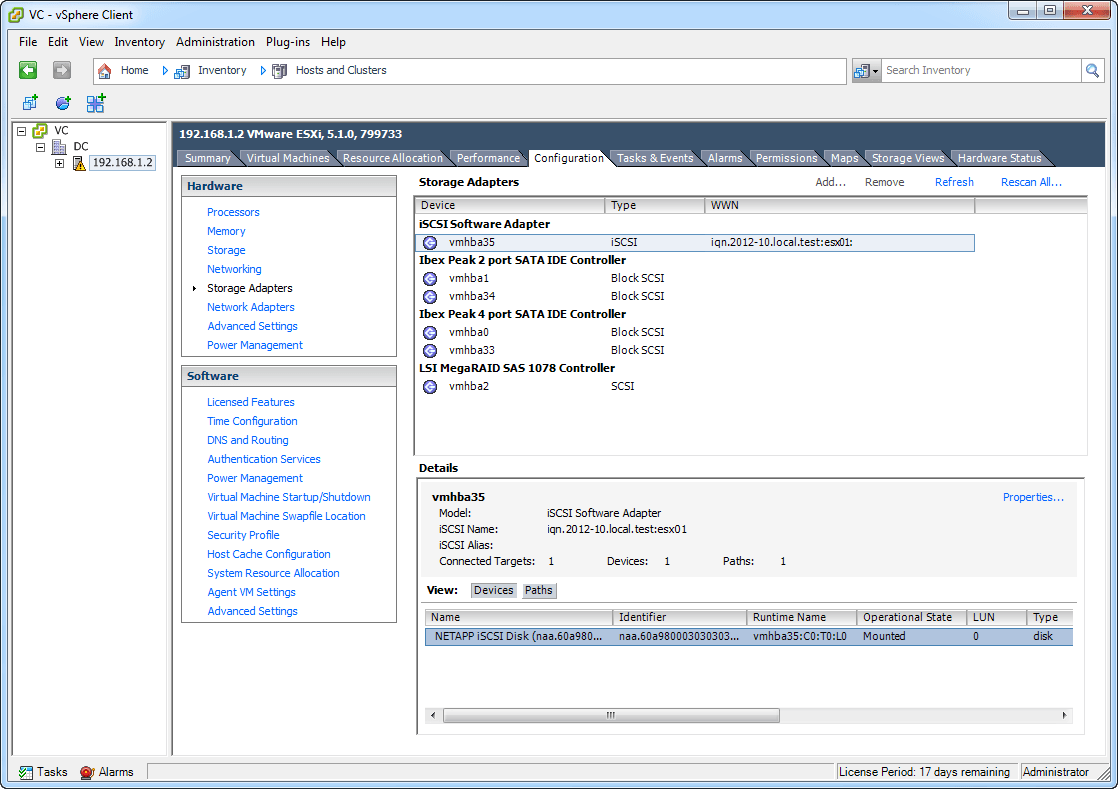
Task: Open the arrow menu after Home
Action: pos(165,71)
